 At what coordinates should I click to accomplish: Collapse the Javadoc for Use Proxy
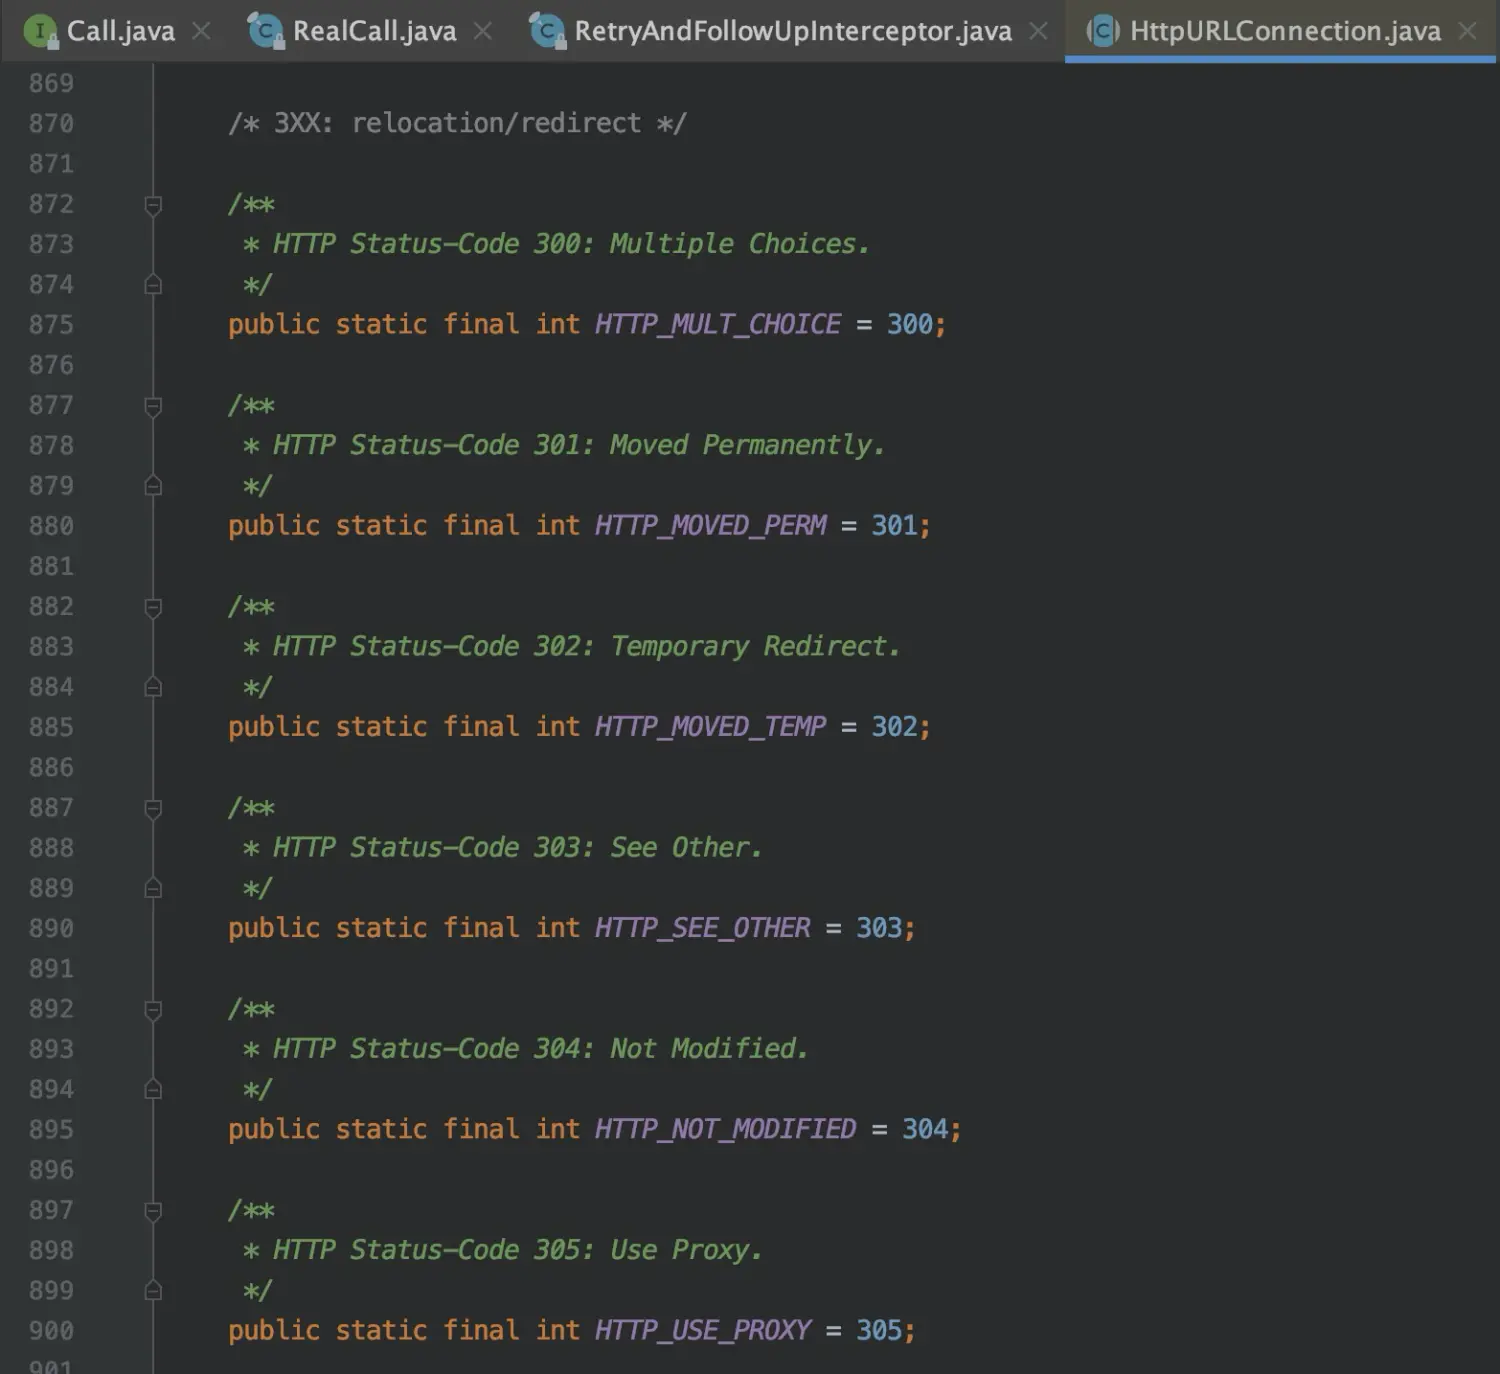pyautogui.click(x=152, y=1210)
